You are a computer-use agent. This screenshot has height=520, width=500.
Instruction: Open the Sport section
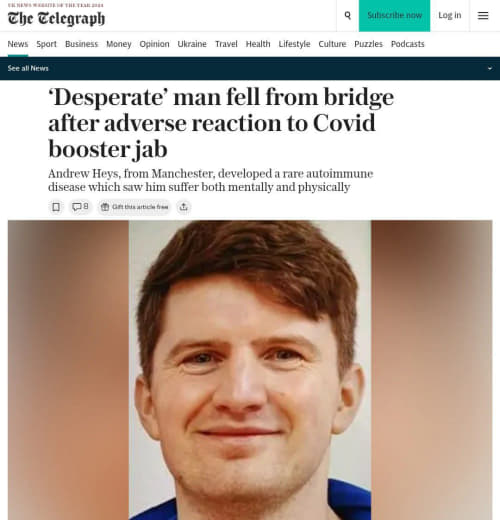pos(47,44)
